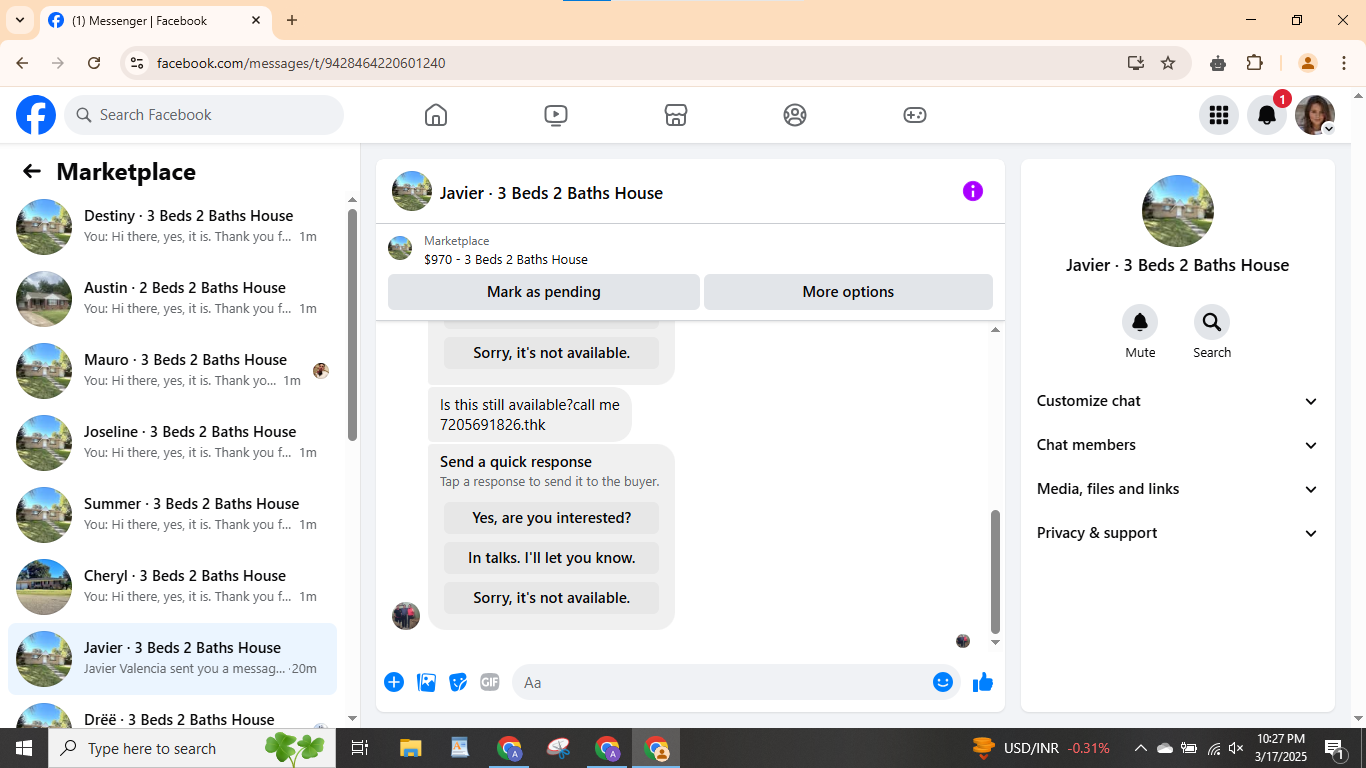
Task: Switch to Messenger | Facebook browser tab
Action: tap(156, 20)
